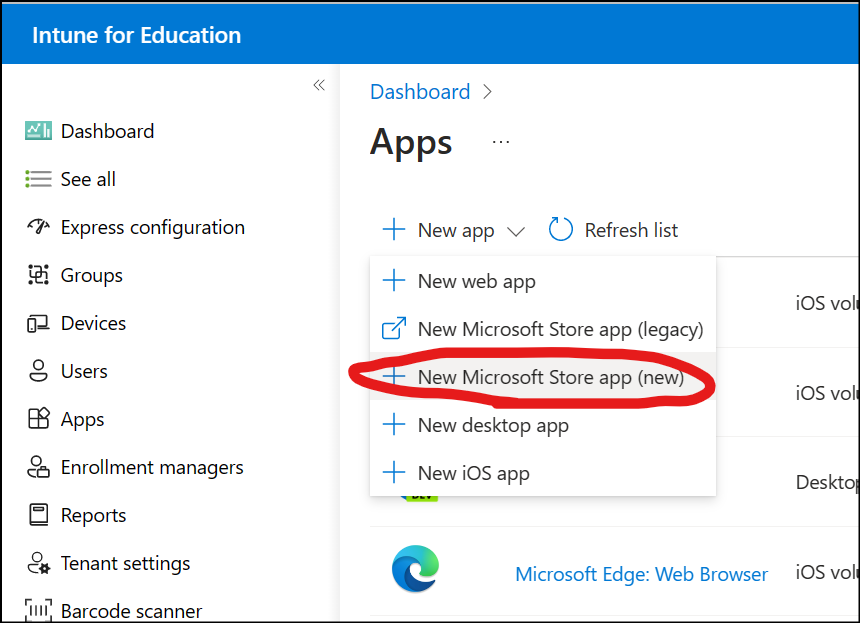Navigate to Groups section
This screenshot has width=860, height=623.
(92, 275)
